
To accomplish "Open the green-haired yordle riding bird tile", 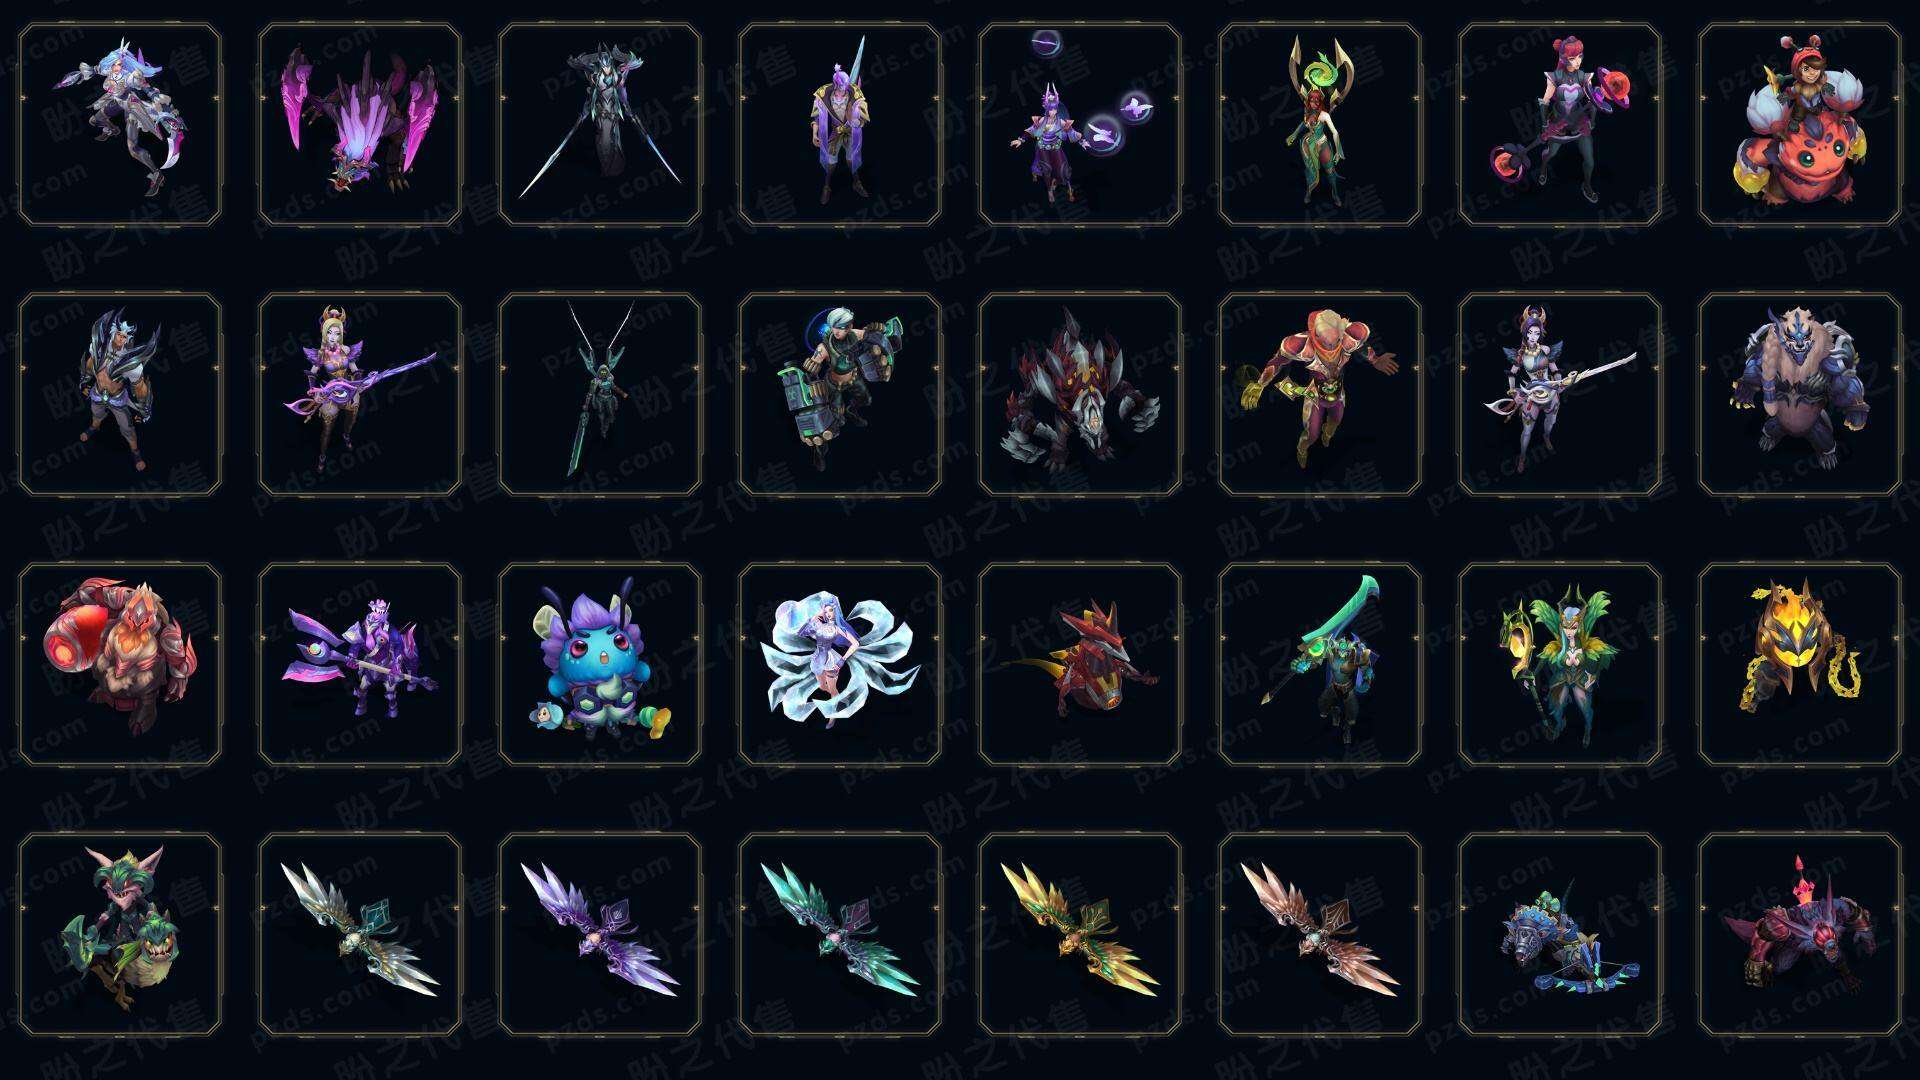I will pos(120,934).
